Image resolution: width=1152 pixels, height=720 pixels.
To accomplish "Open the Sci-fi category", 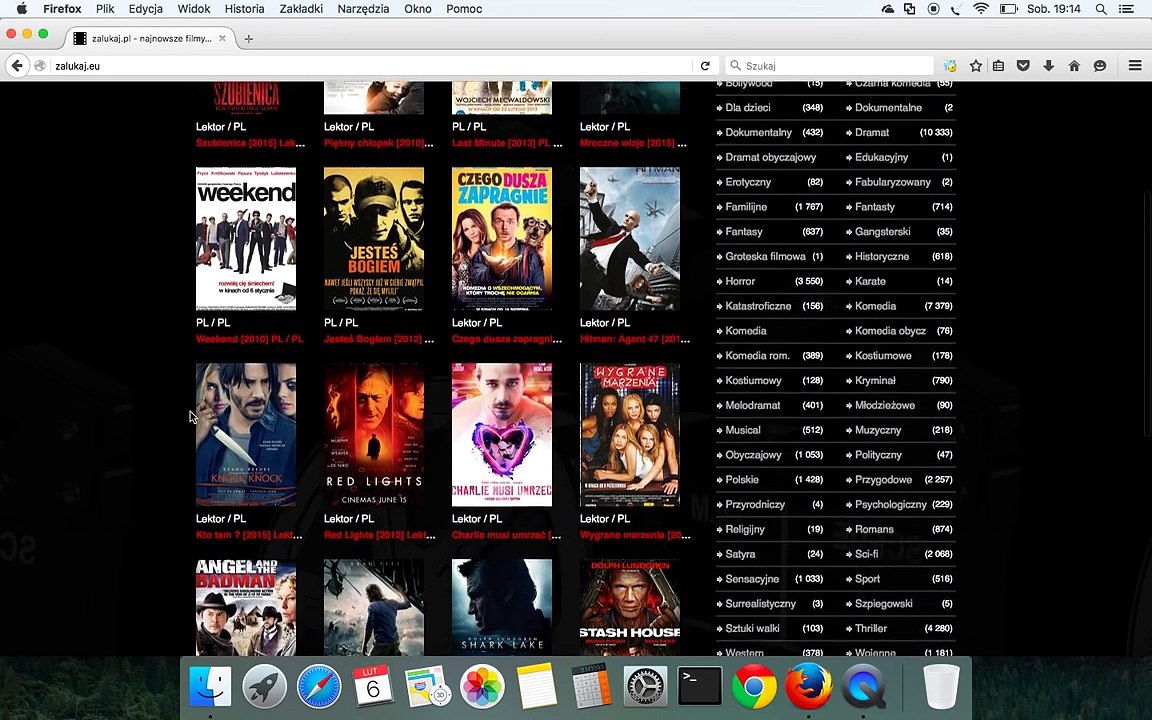I will click(x=866, y=554).
